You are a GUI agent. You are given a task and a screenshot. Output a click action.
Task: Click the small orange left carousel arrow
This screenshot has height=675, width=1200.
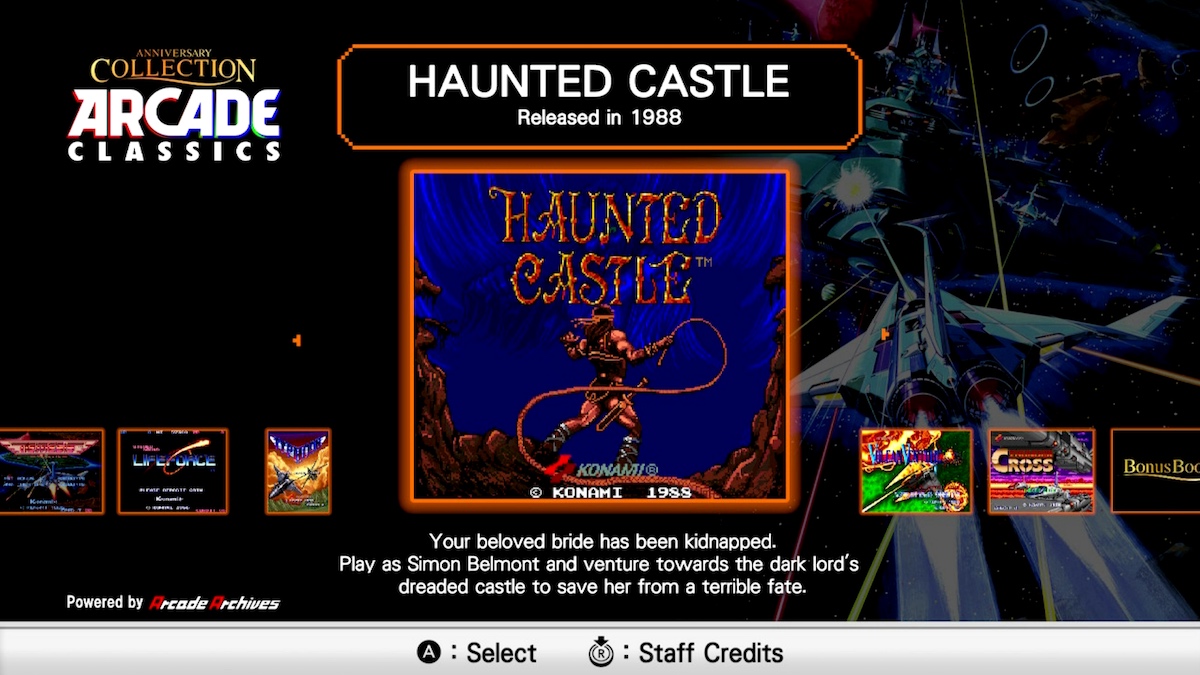coord(297,341)
